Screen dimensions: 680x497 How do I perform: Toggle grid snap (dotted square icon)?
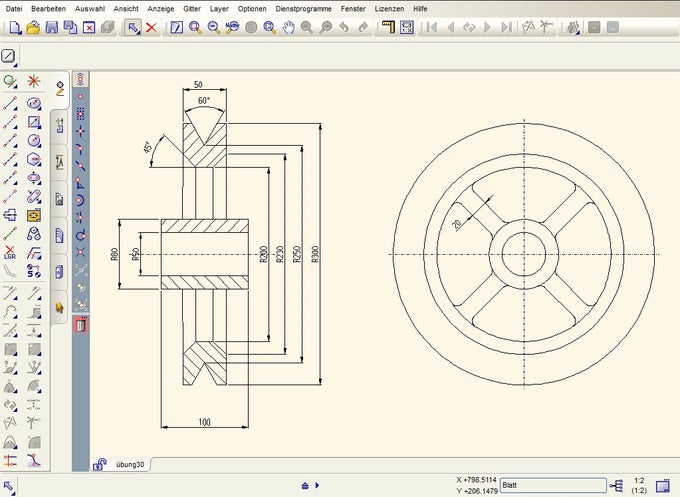81,114
